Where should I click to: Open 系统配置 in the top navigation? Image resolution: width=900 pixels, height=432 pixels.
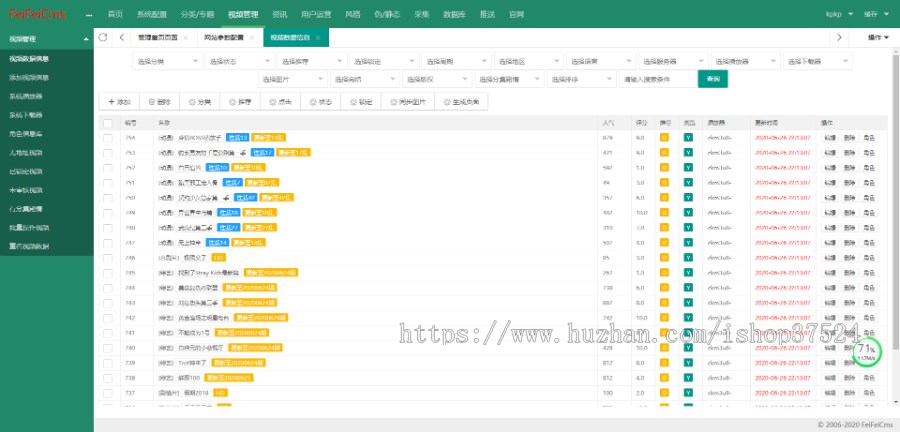(x=153, y=15)
